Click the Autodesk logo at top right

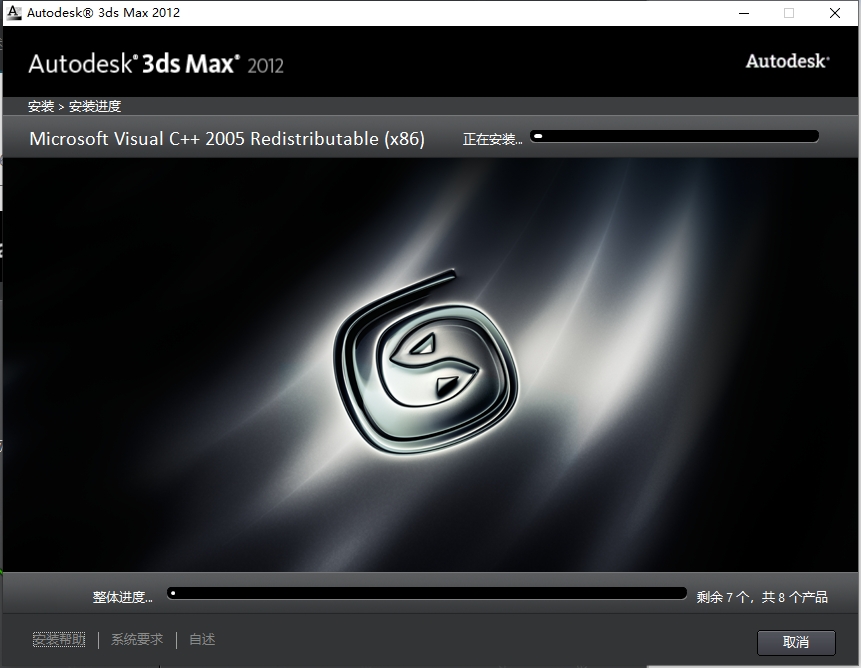pyautogui.click(x=787, y=60)
